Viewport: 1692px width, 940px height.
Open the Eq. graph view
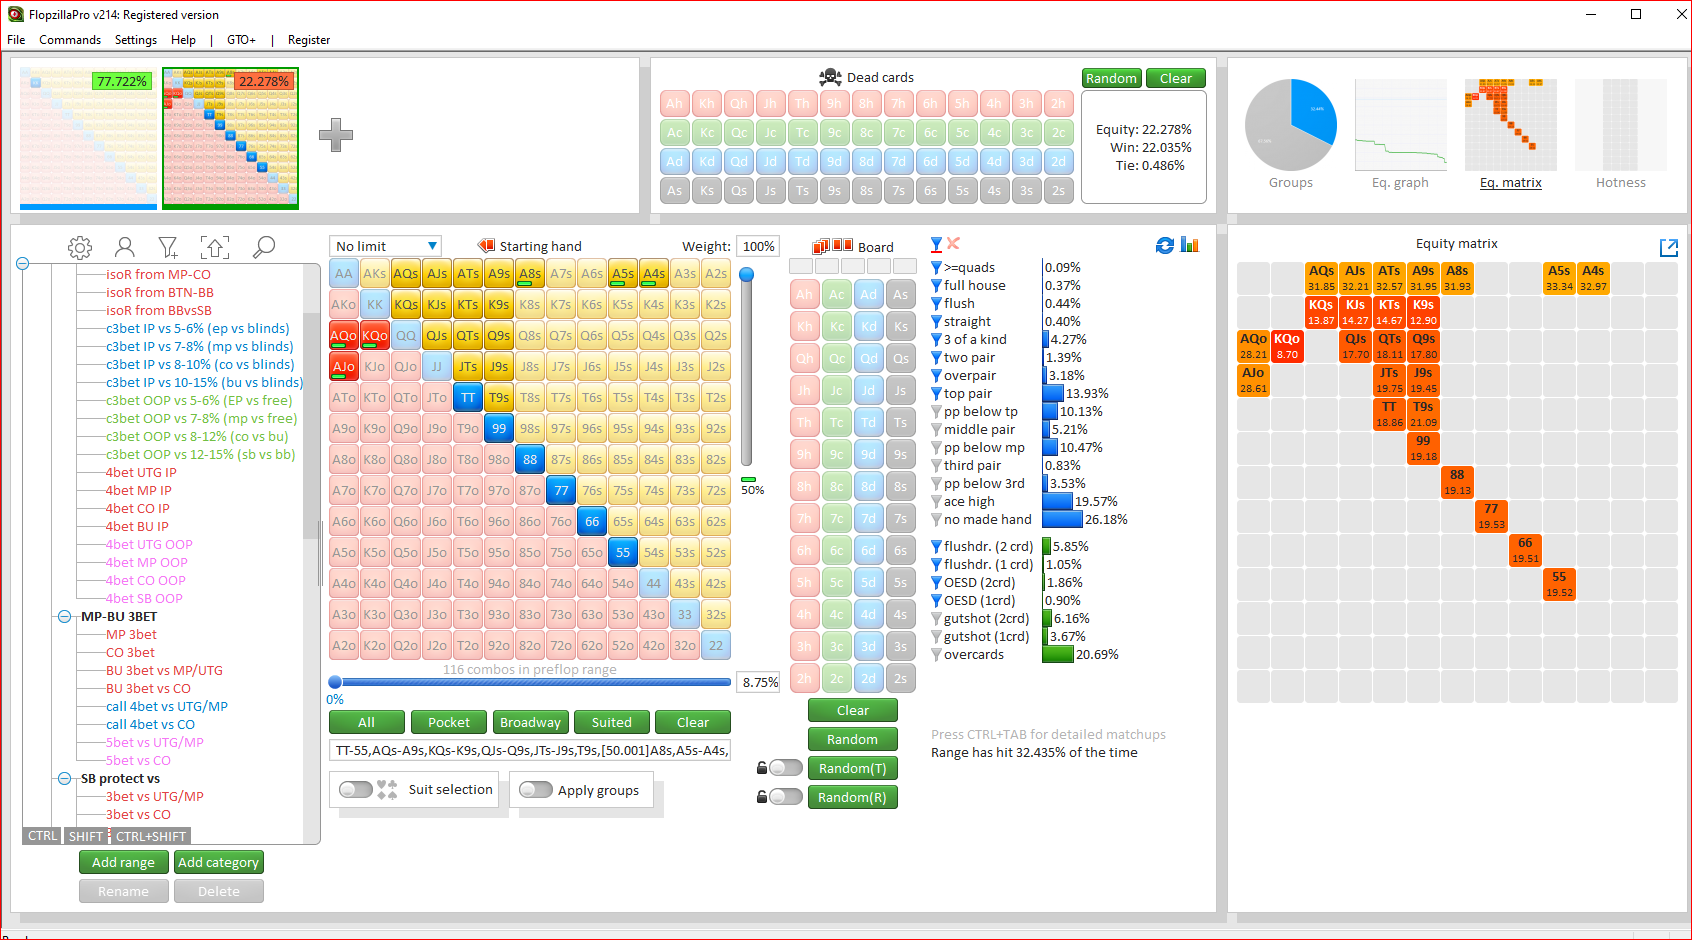coord(1400,134)
